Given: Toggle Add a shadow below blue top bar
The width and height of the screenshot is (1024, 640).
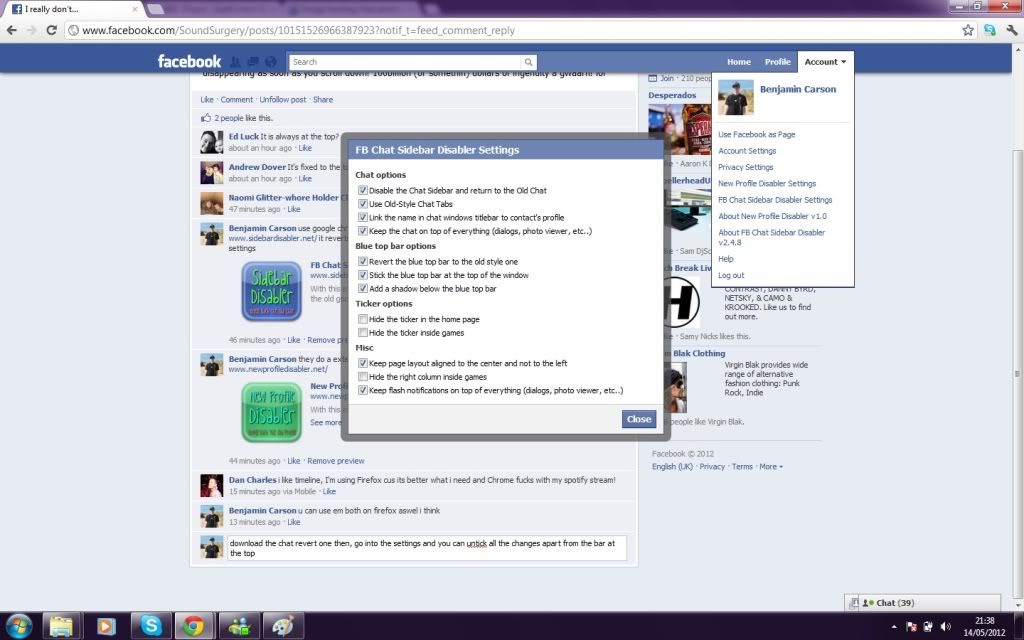Looking at the screenshot, I should pos(363,288).
